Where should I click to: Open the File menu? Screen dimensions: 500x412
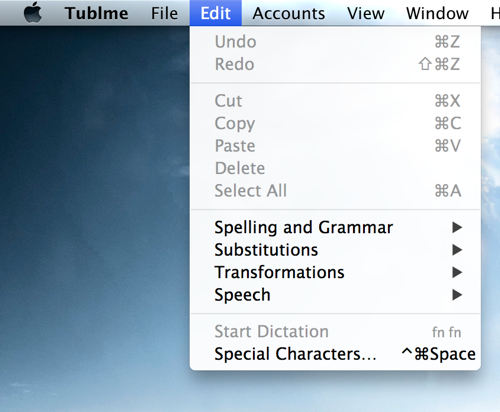[164, 13]
